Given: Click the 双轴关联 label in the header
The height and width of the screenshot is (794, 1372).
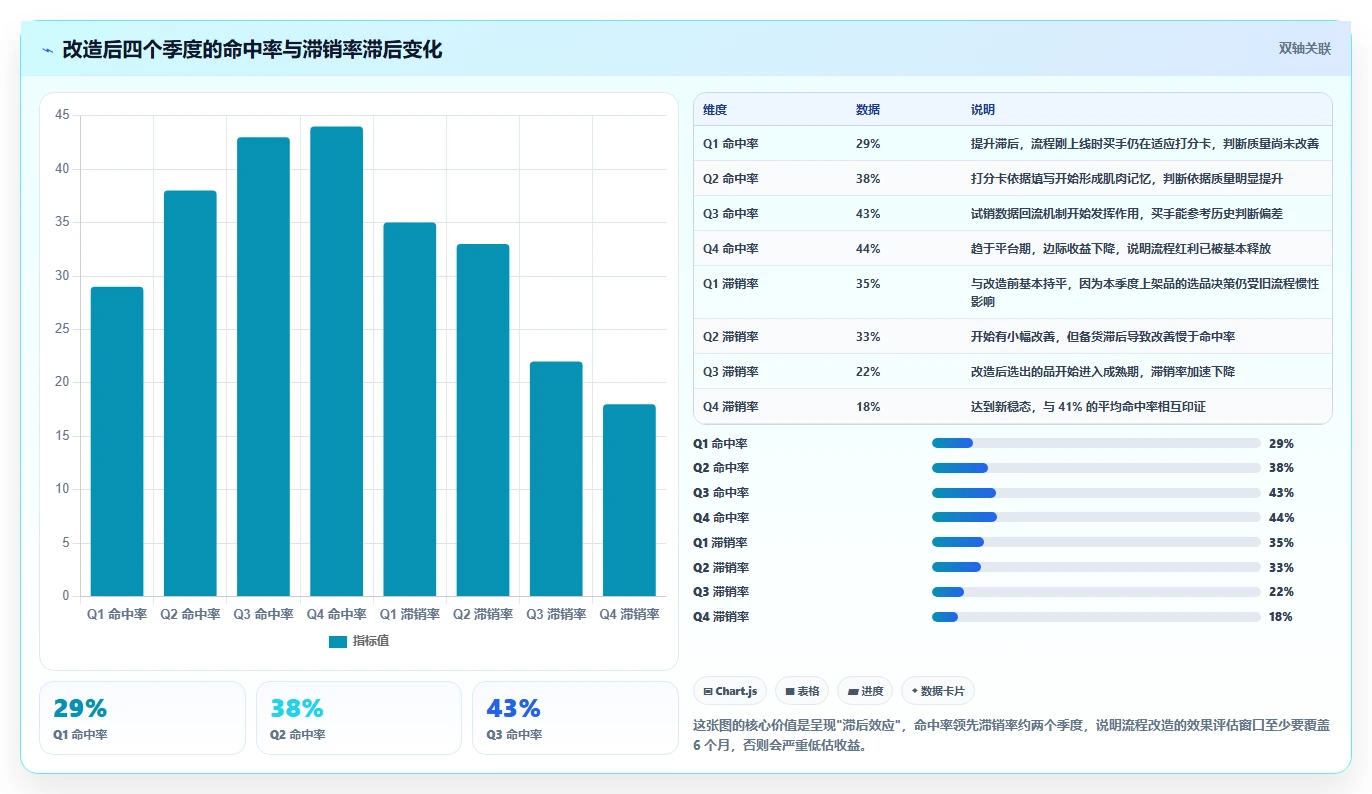Looking at the screenshot, I should tap(1304, 49).
